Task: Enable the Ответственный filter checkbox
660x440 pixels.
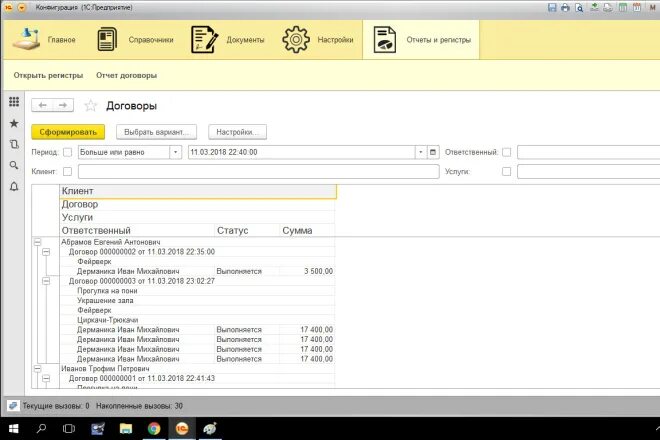Action: pos(507,152)
